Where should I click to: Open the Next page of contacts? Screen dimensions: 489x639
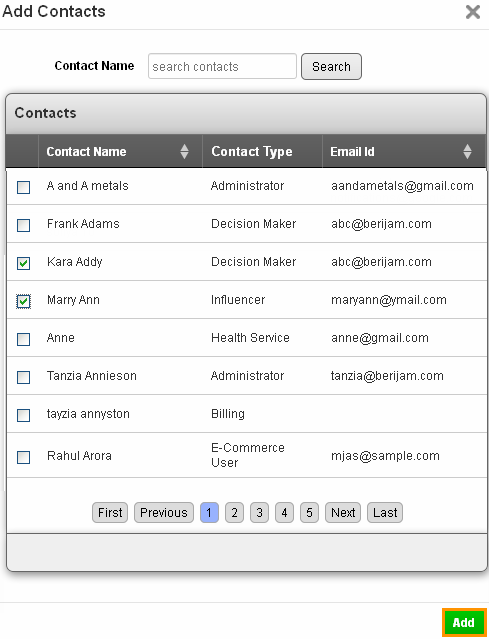[x=343, y=512]
